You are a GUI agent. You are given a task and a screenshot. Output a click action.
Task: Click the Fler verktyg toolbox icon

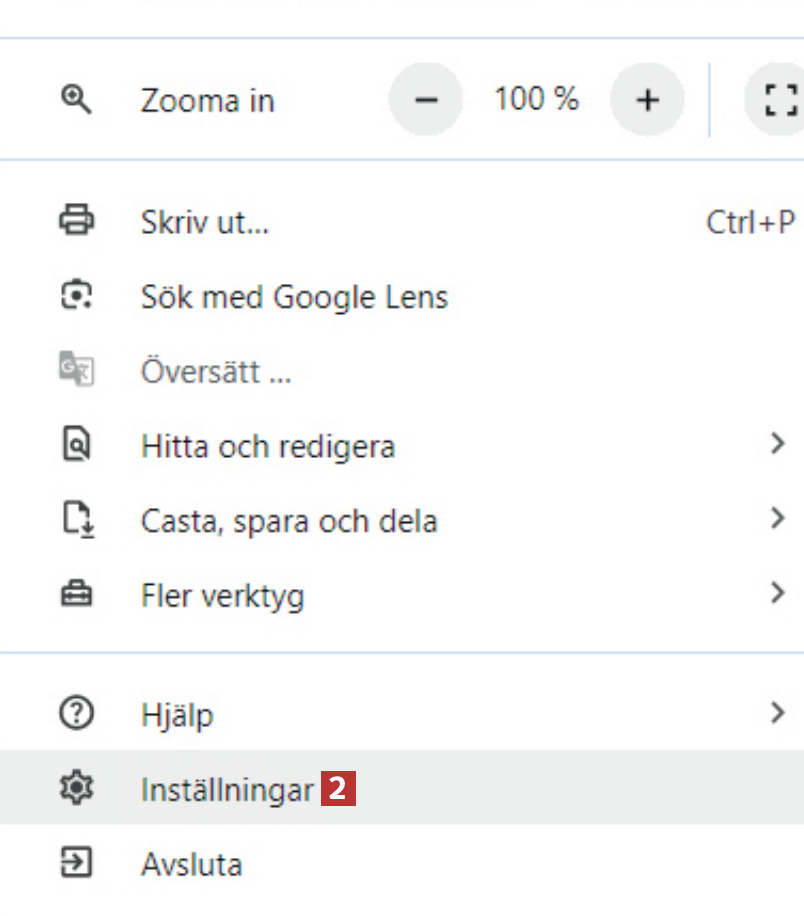pos(76,595)
